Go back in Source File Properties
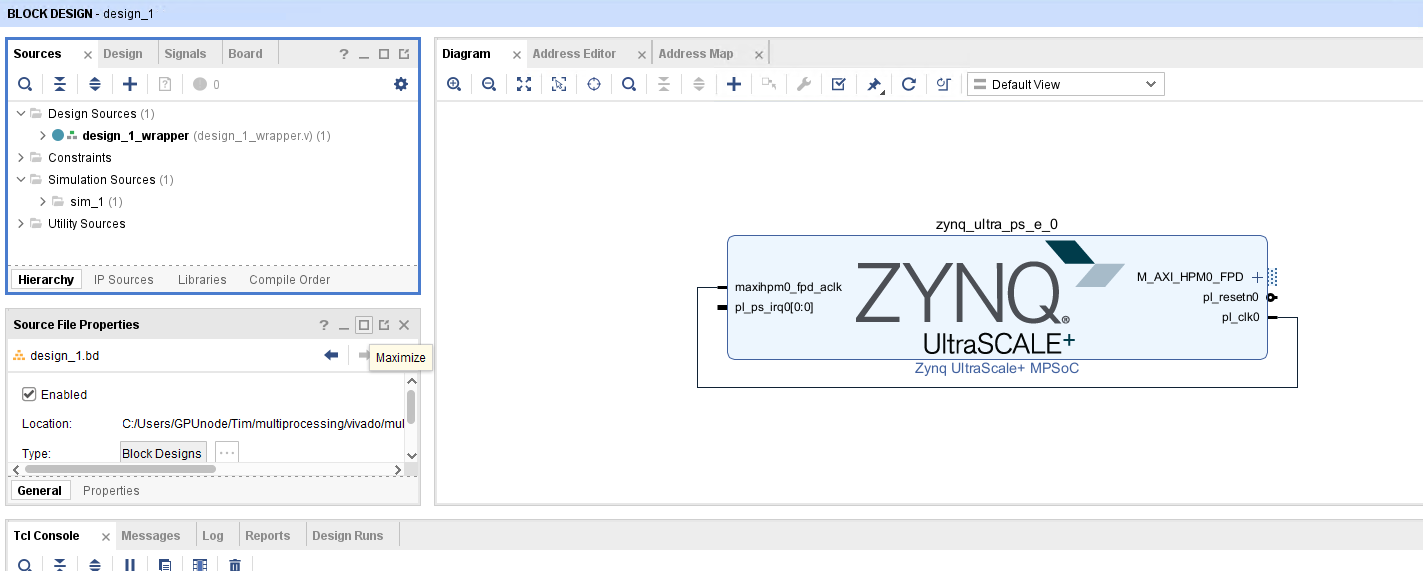 pos(331,355)
